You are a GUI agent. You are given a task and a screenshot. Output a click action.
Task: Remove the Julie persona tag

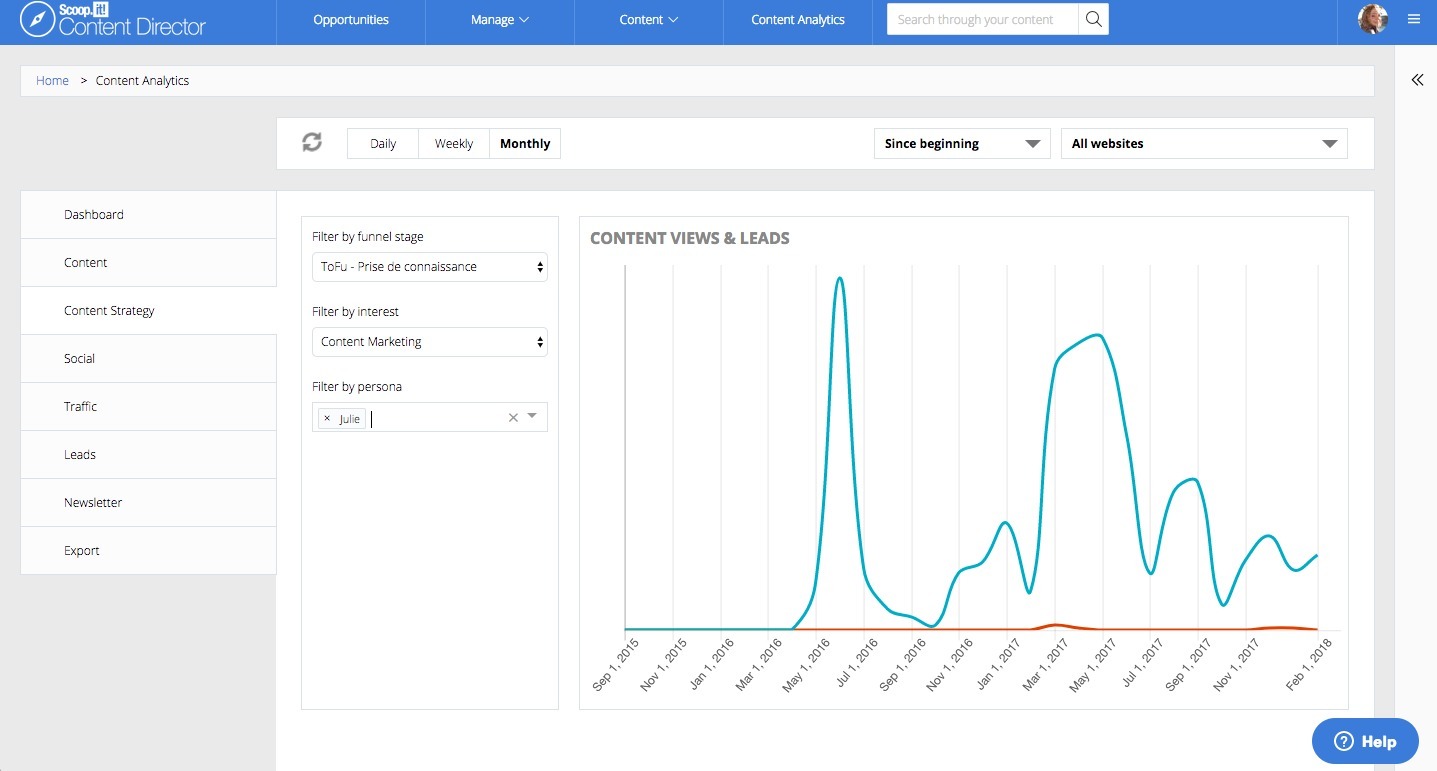coord(327,418)
